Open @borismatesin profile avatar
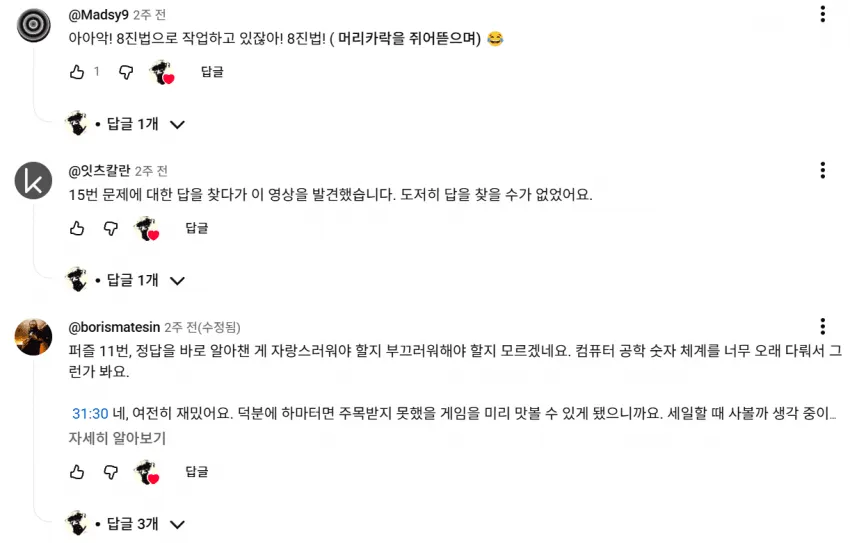This screenshot has height=543, width=850. coord(33,337)
